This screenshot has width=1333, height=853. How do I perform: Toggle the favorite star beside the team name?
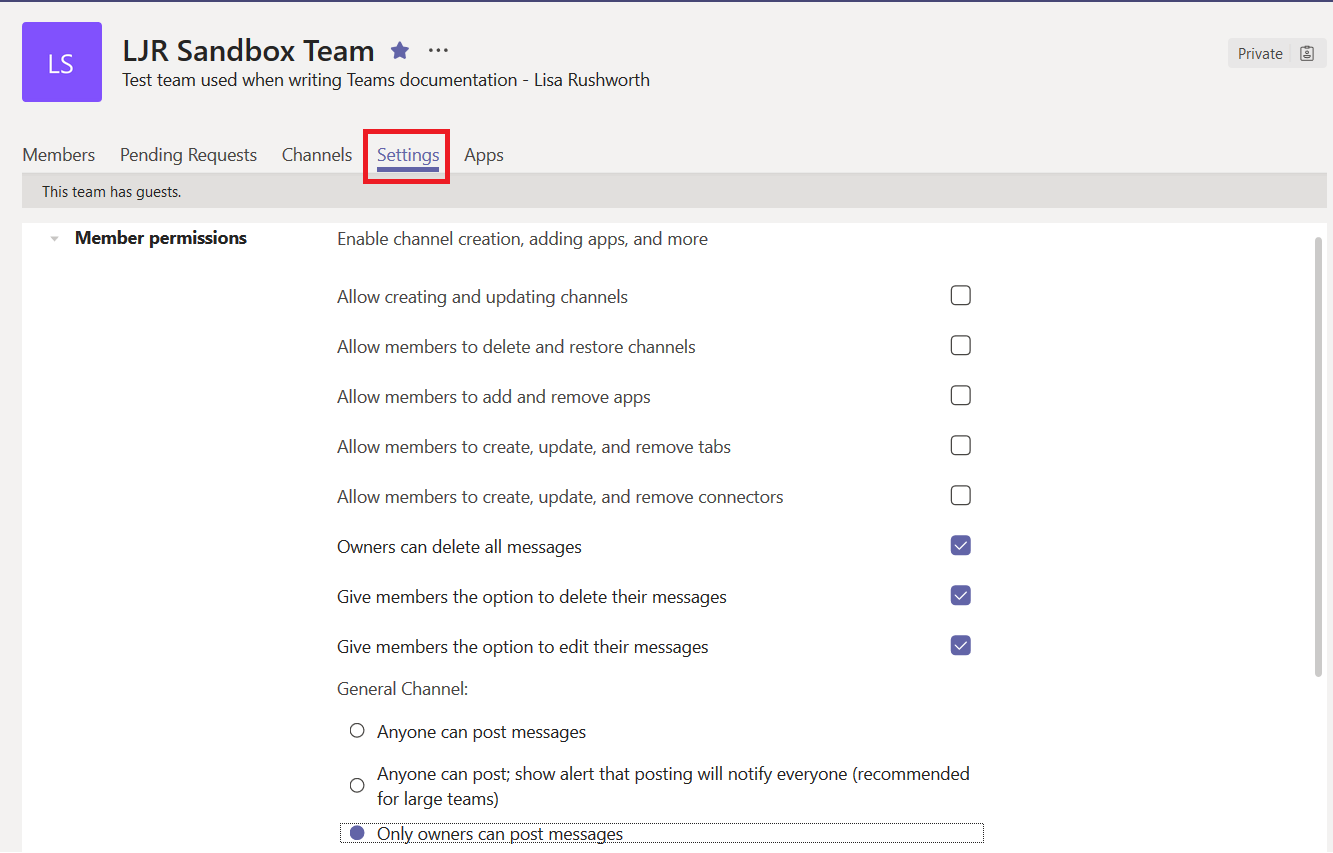click(400, 50)
